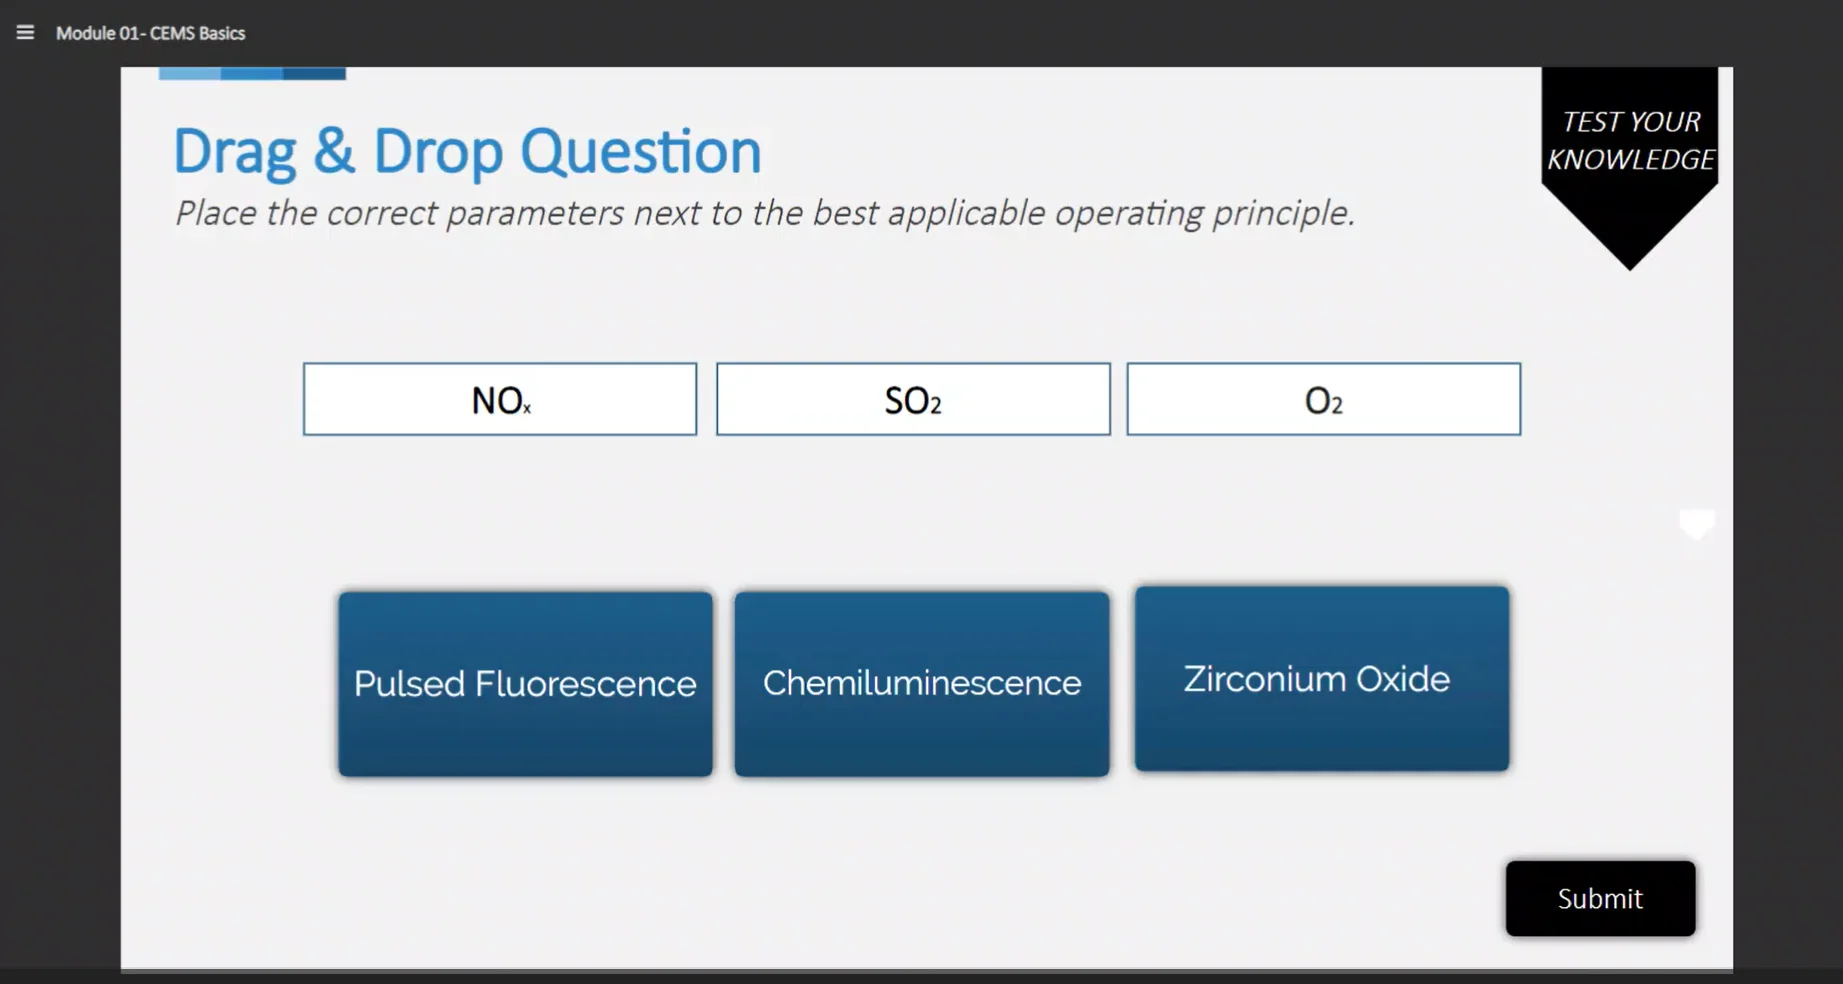Screen dimensions: 1843x984
Task: Click the KNOWLEDGE word on black banner
Action: click(x=1630, y=160)
